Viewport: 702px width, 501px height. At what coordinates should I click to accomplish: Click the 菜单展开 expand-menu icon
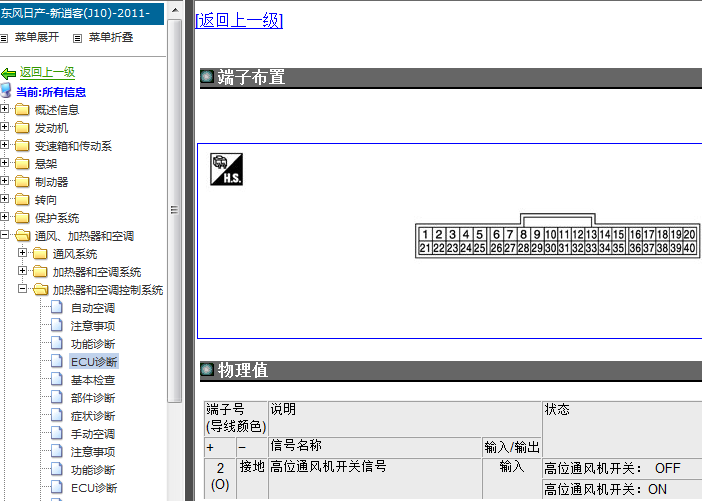tap(4, 39)
